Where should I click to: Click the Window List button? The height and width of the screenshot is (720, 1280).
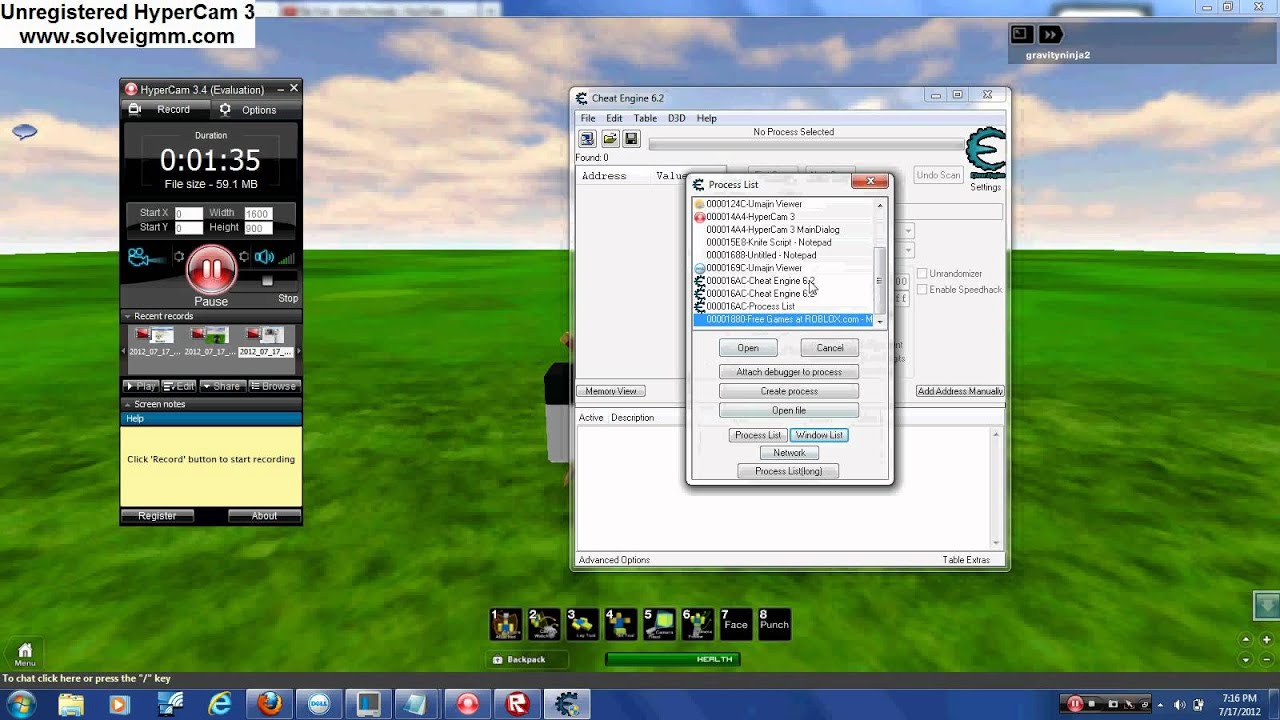819,435
